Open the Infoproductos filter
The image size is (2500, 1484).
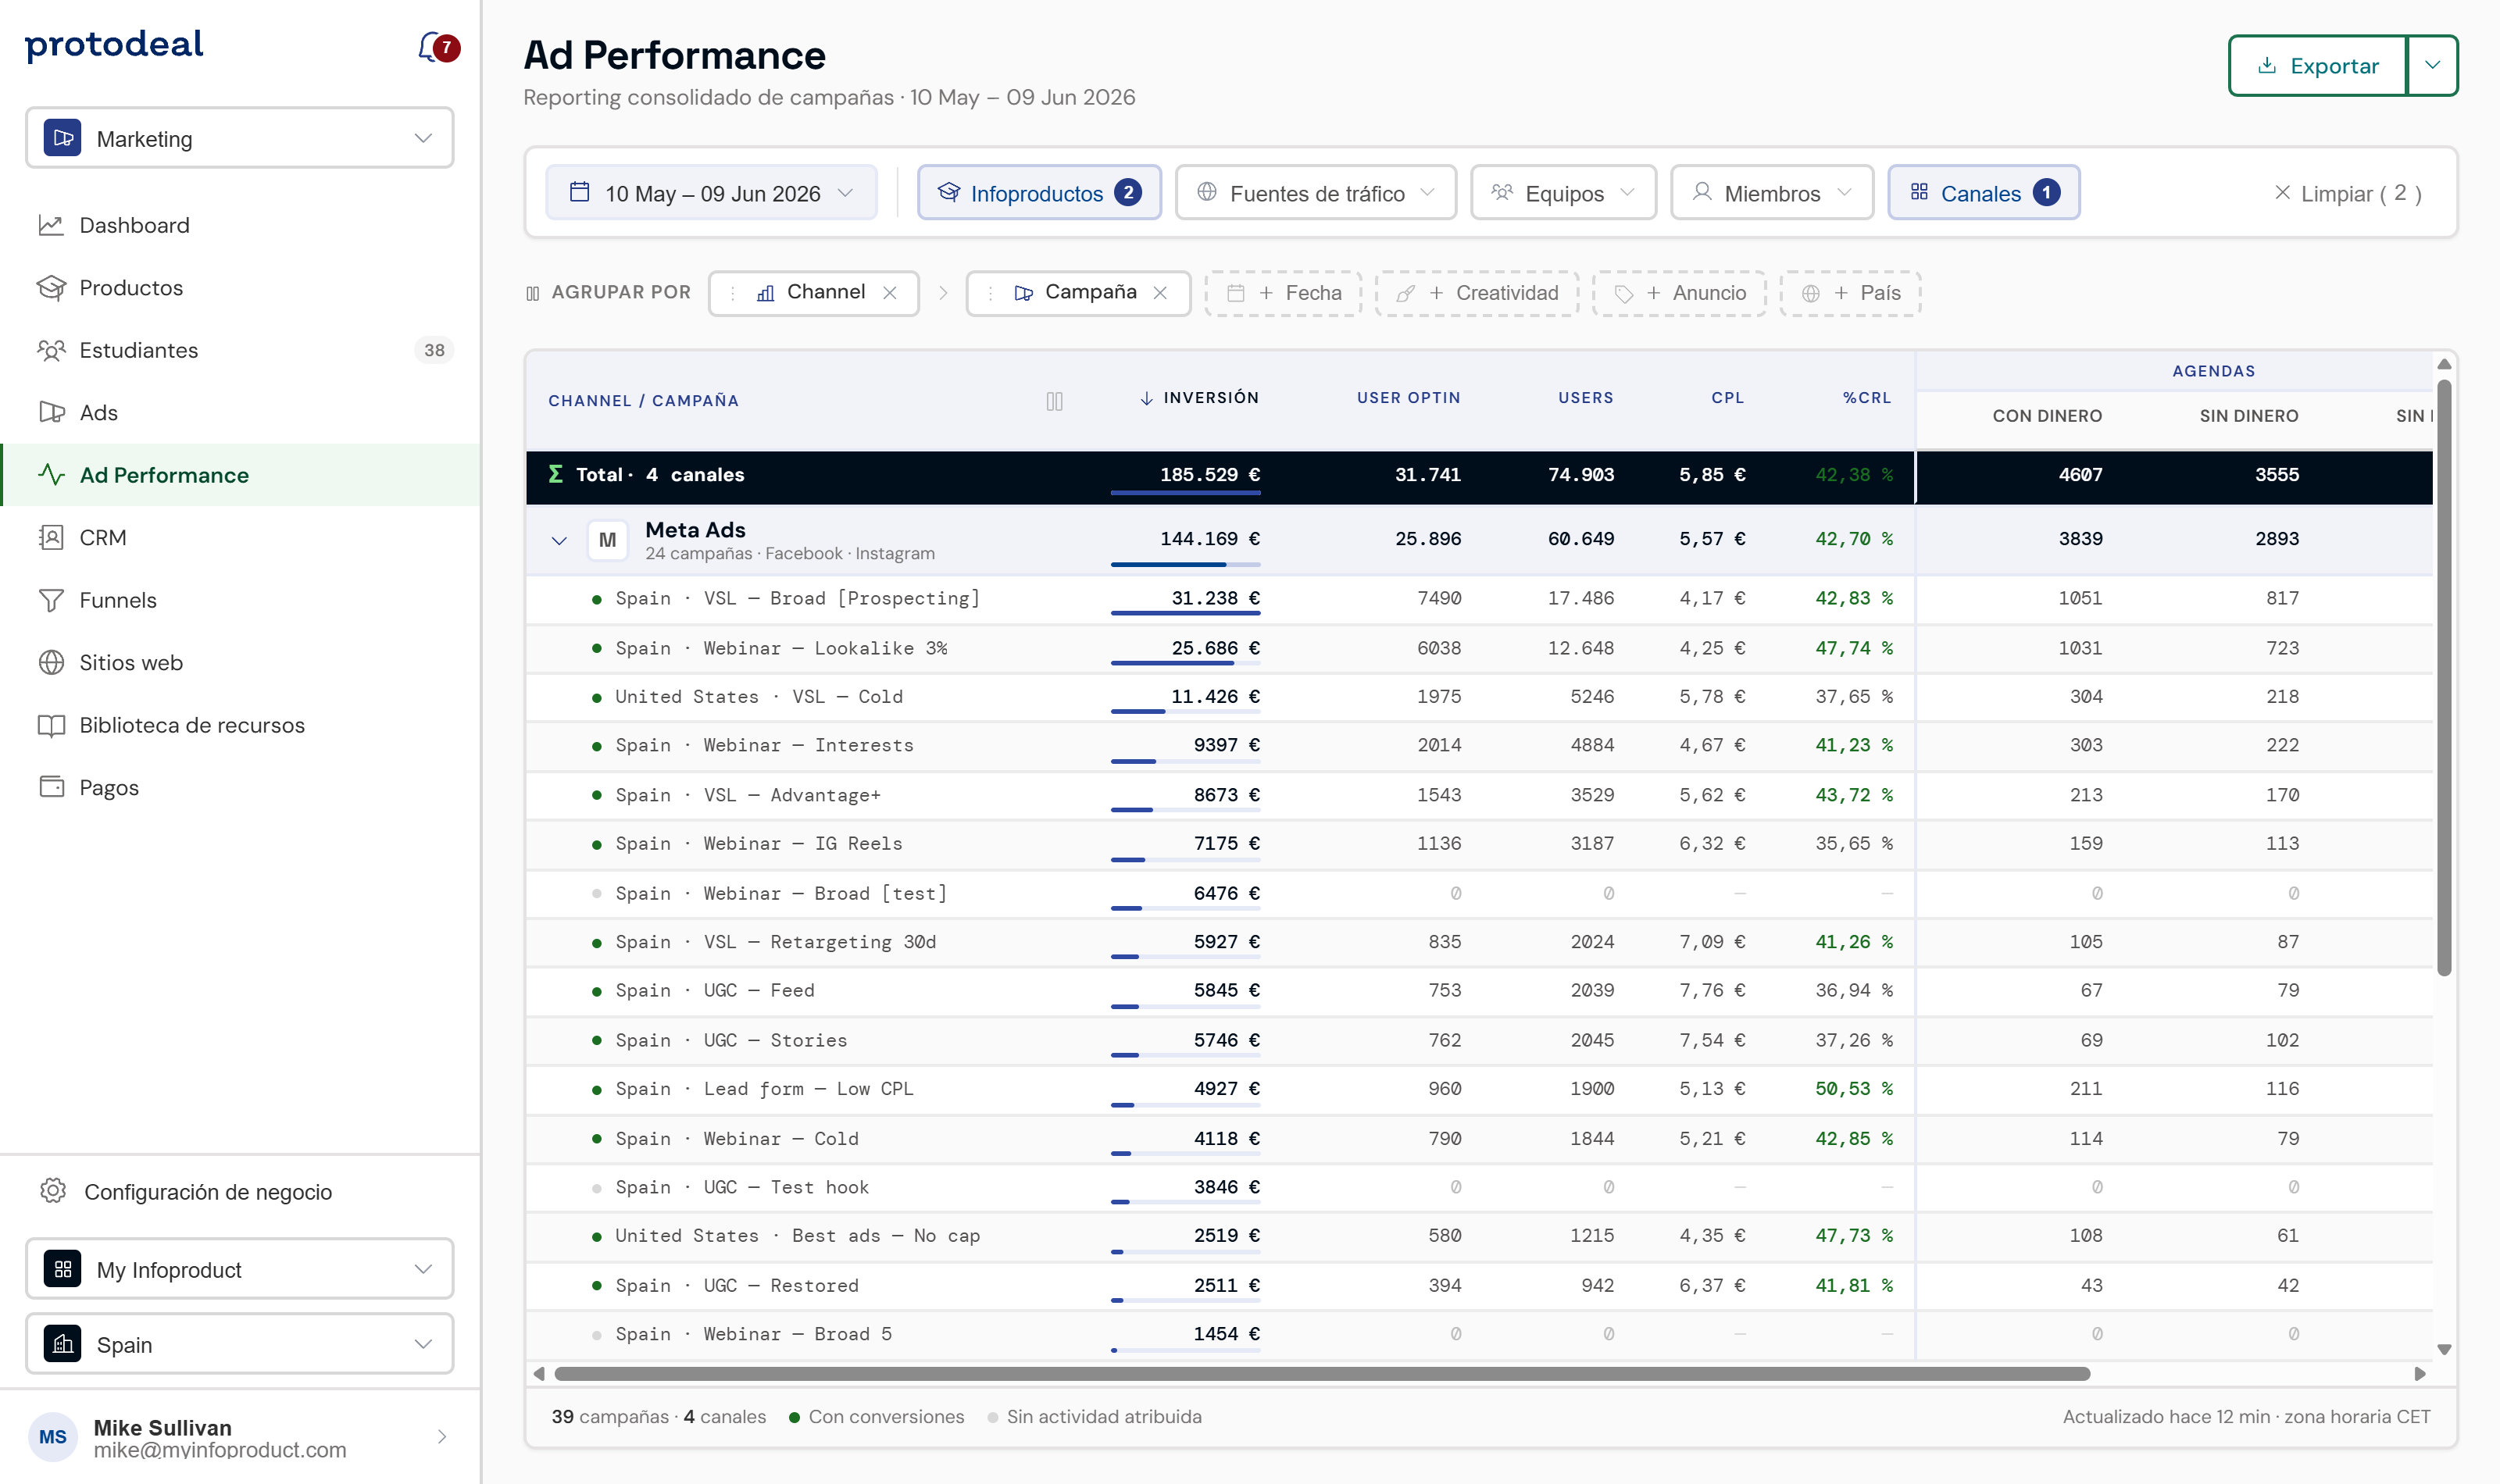[x=1039, y=193]
